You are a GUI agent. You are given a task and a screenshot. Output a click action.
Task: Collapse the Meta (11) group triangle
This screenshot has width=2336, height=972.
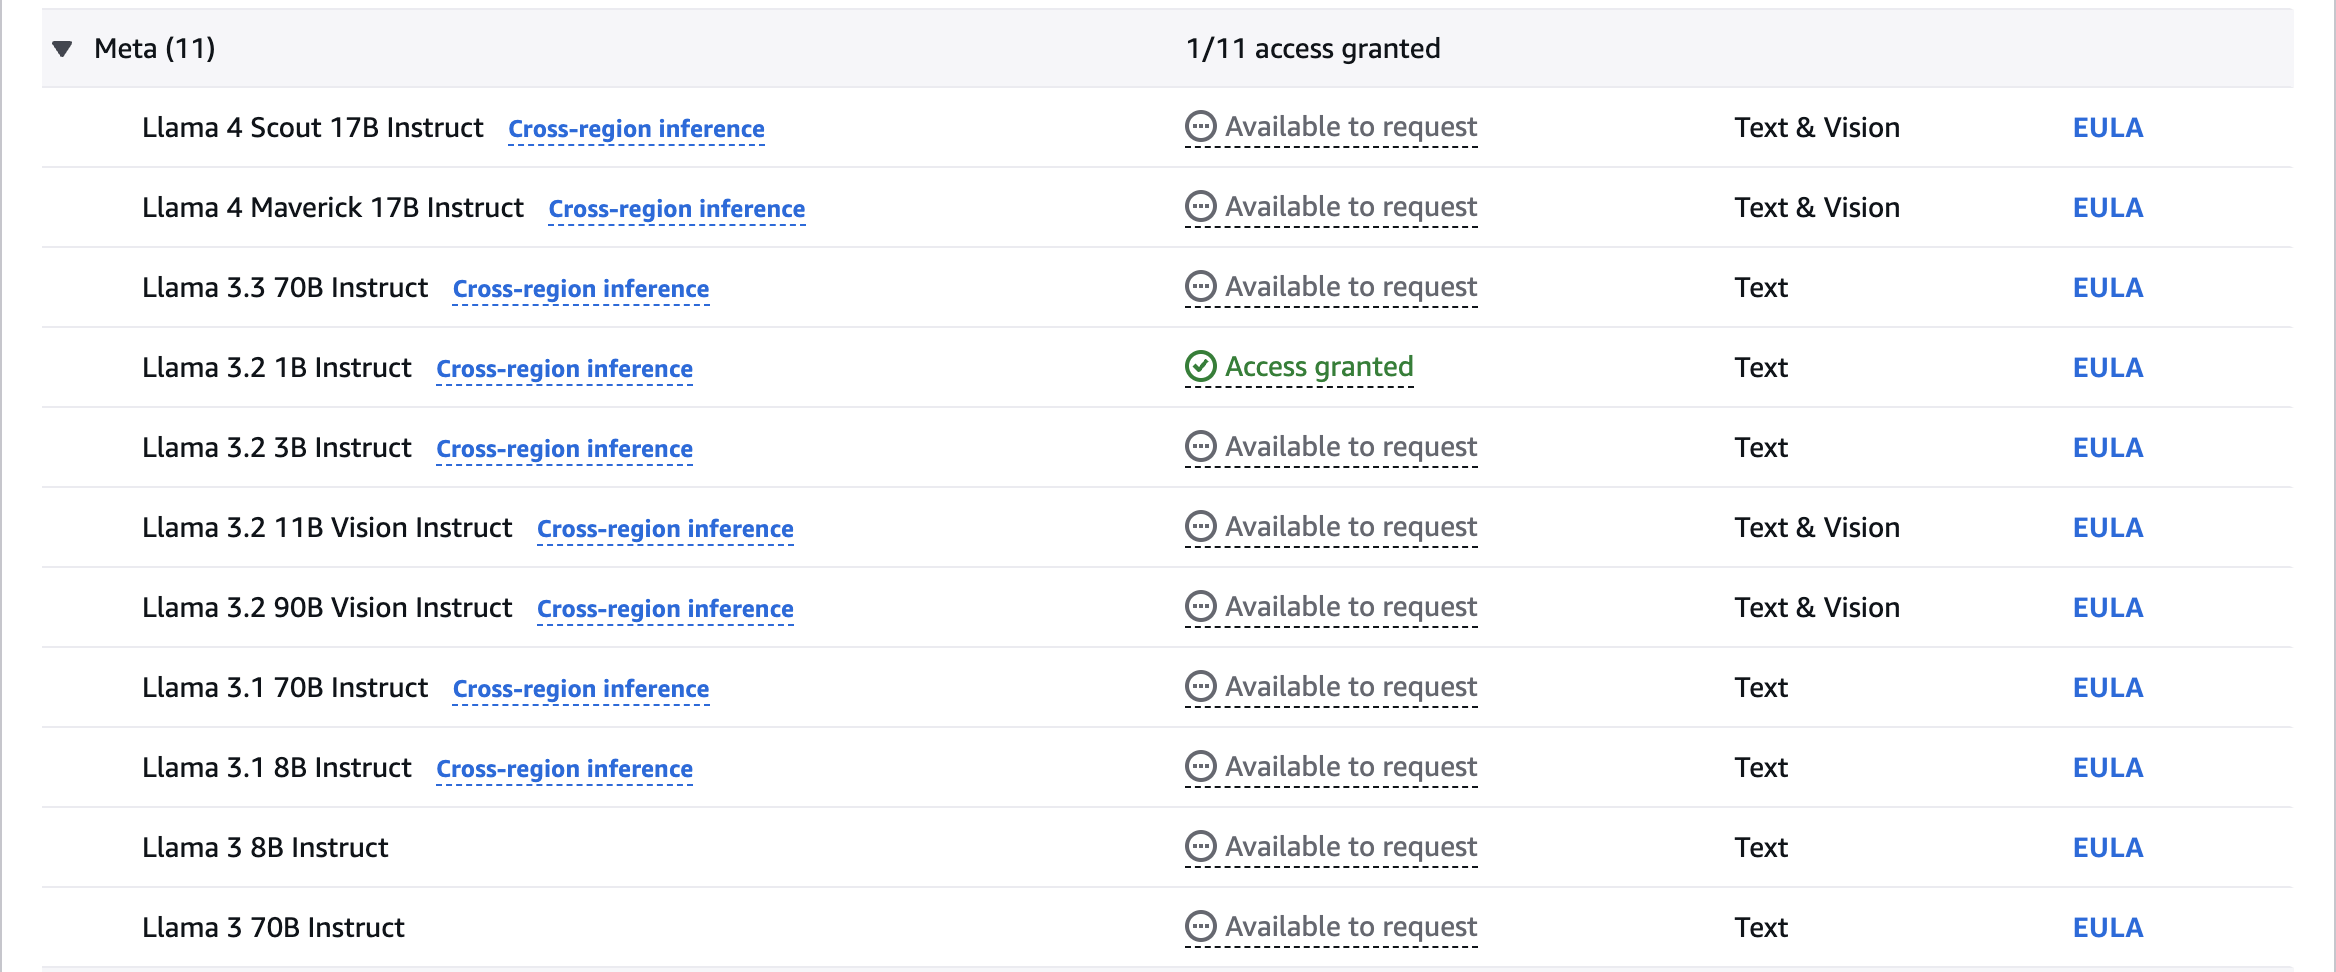(x=62, y=49)
